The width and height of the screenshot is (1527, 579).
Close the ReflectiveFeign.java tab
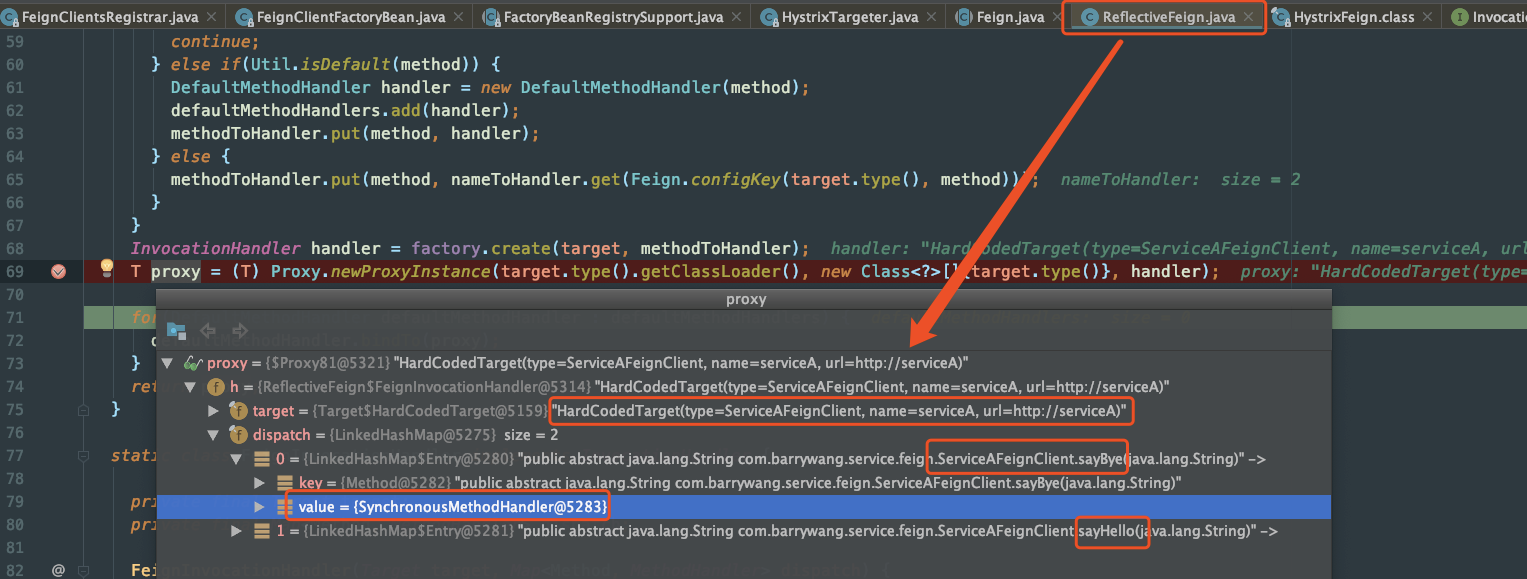click(1249, 18)
